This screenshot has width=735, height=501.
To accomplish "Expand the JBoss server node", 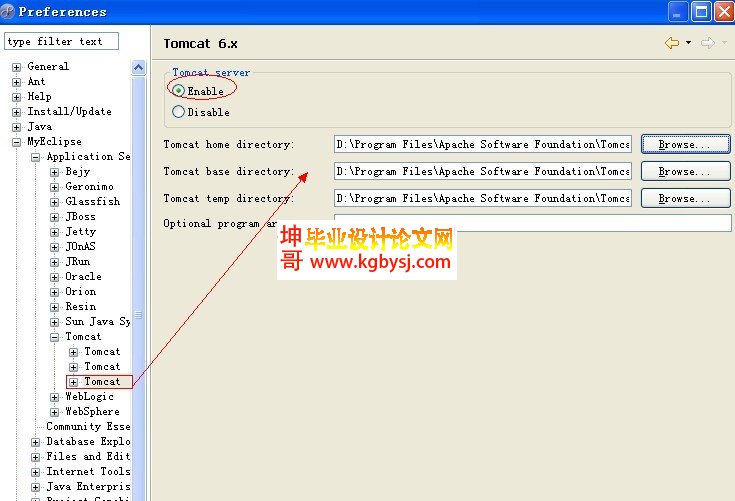I will click(54, 217).
